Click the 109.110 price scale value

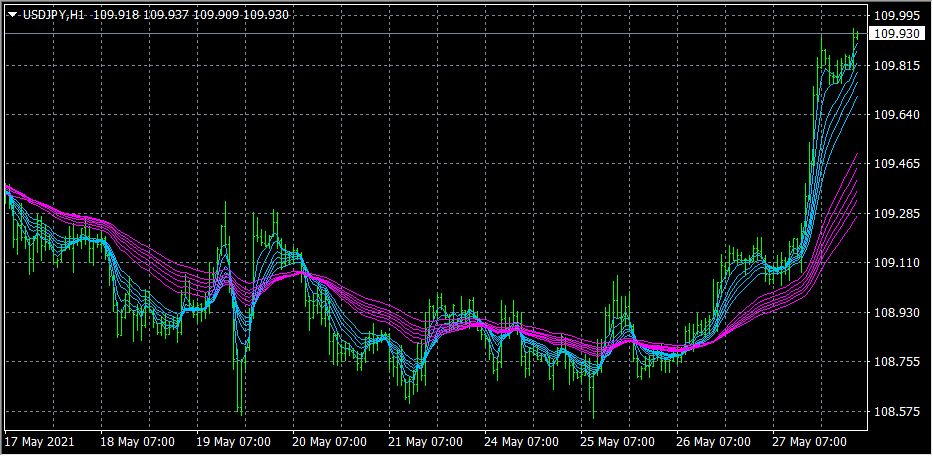[x=897, y=263]
